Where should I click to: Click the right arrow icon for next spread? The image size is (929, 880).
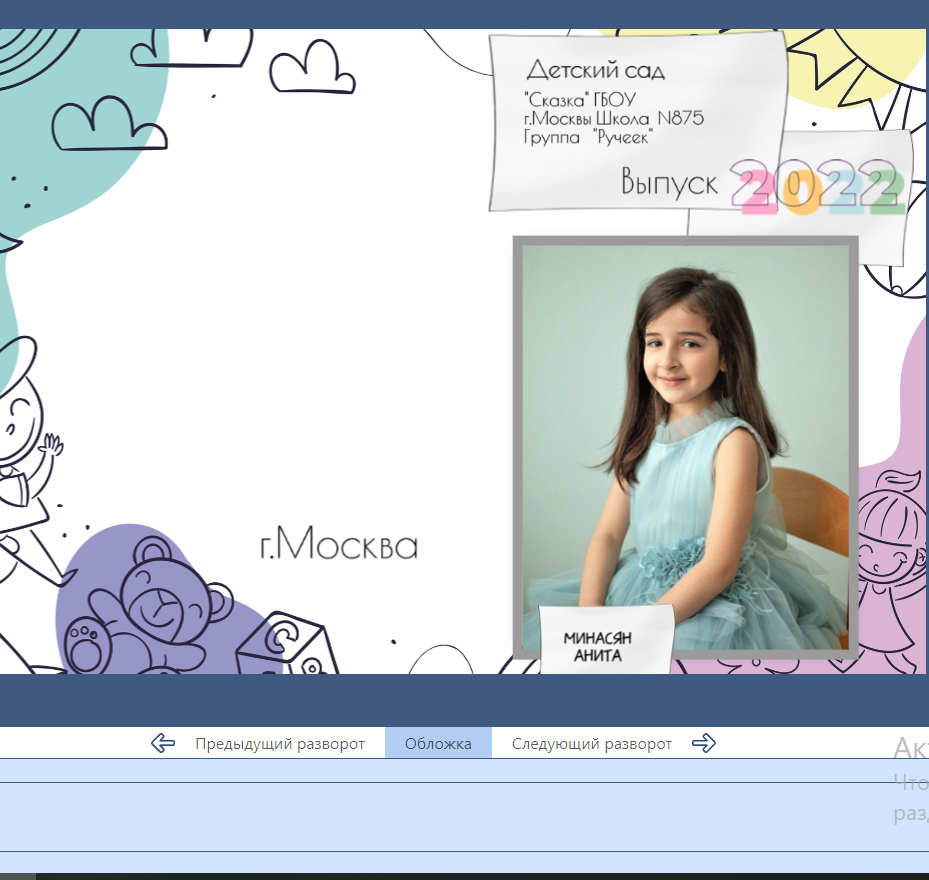[704, 743]
